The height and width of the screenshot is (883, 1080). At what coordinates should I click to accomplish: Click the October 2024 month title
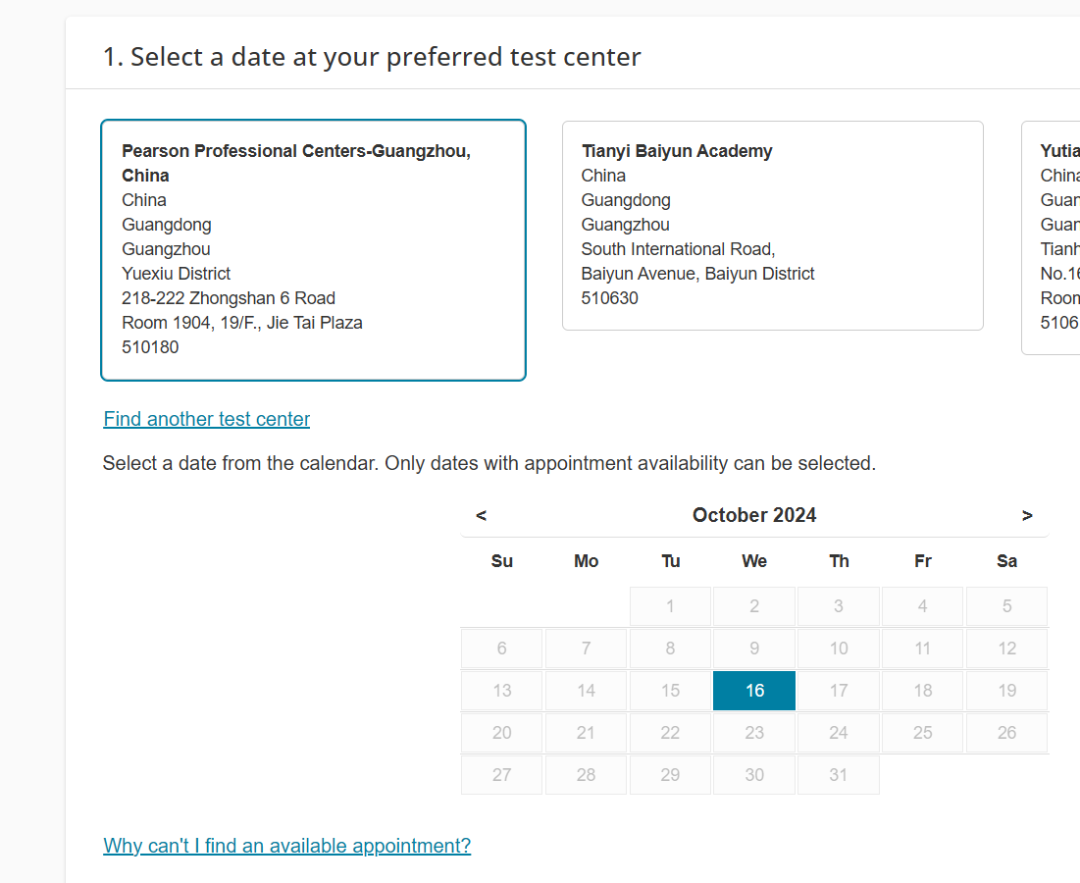pyautogui.click(x=754, y=515)
